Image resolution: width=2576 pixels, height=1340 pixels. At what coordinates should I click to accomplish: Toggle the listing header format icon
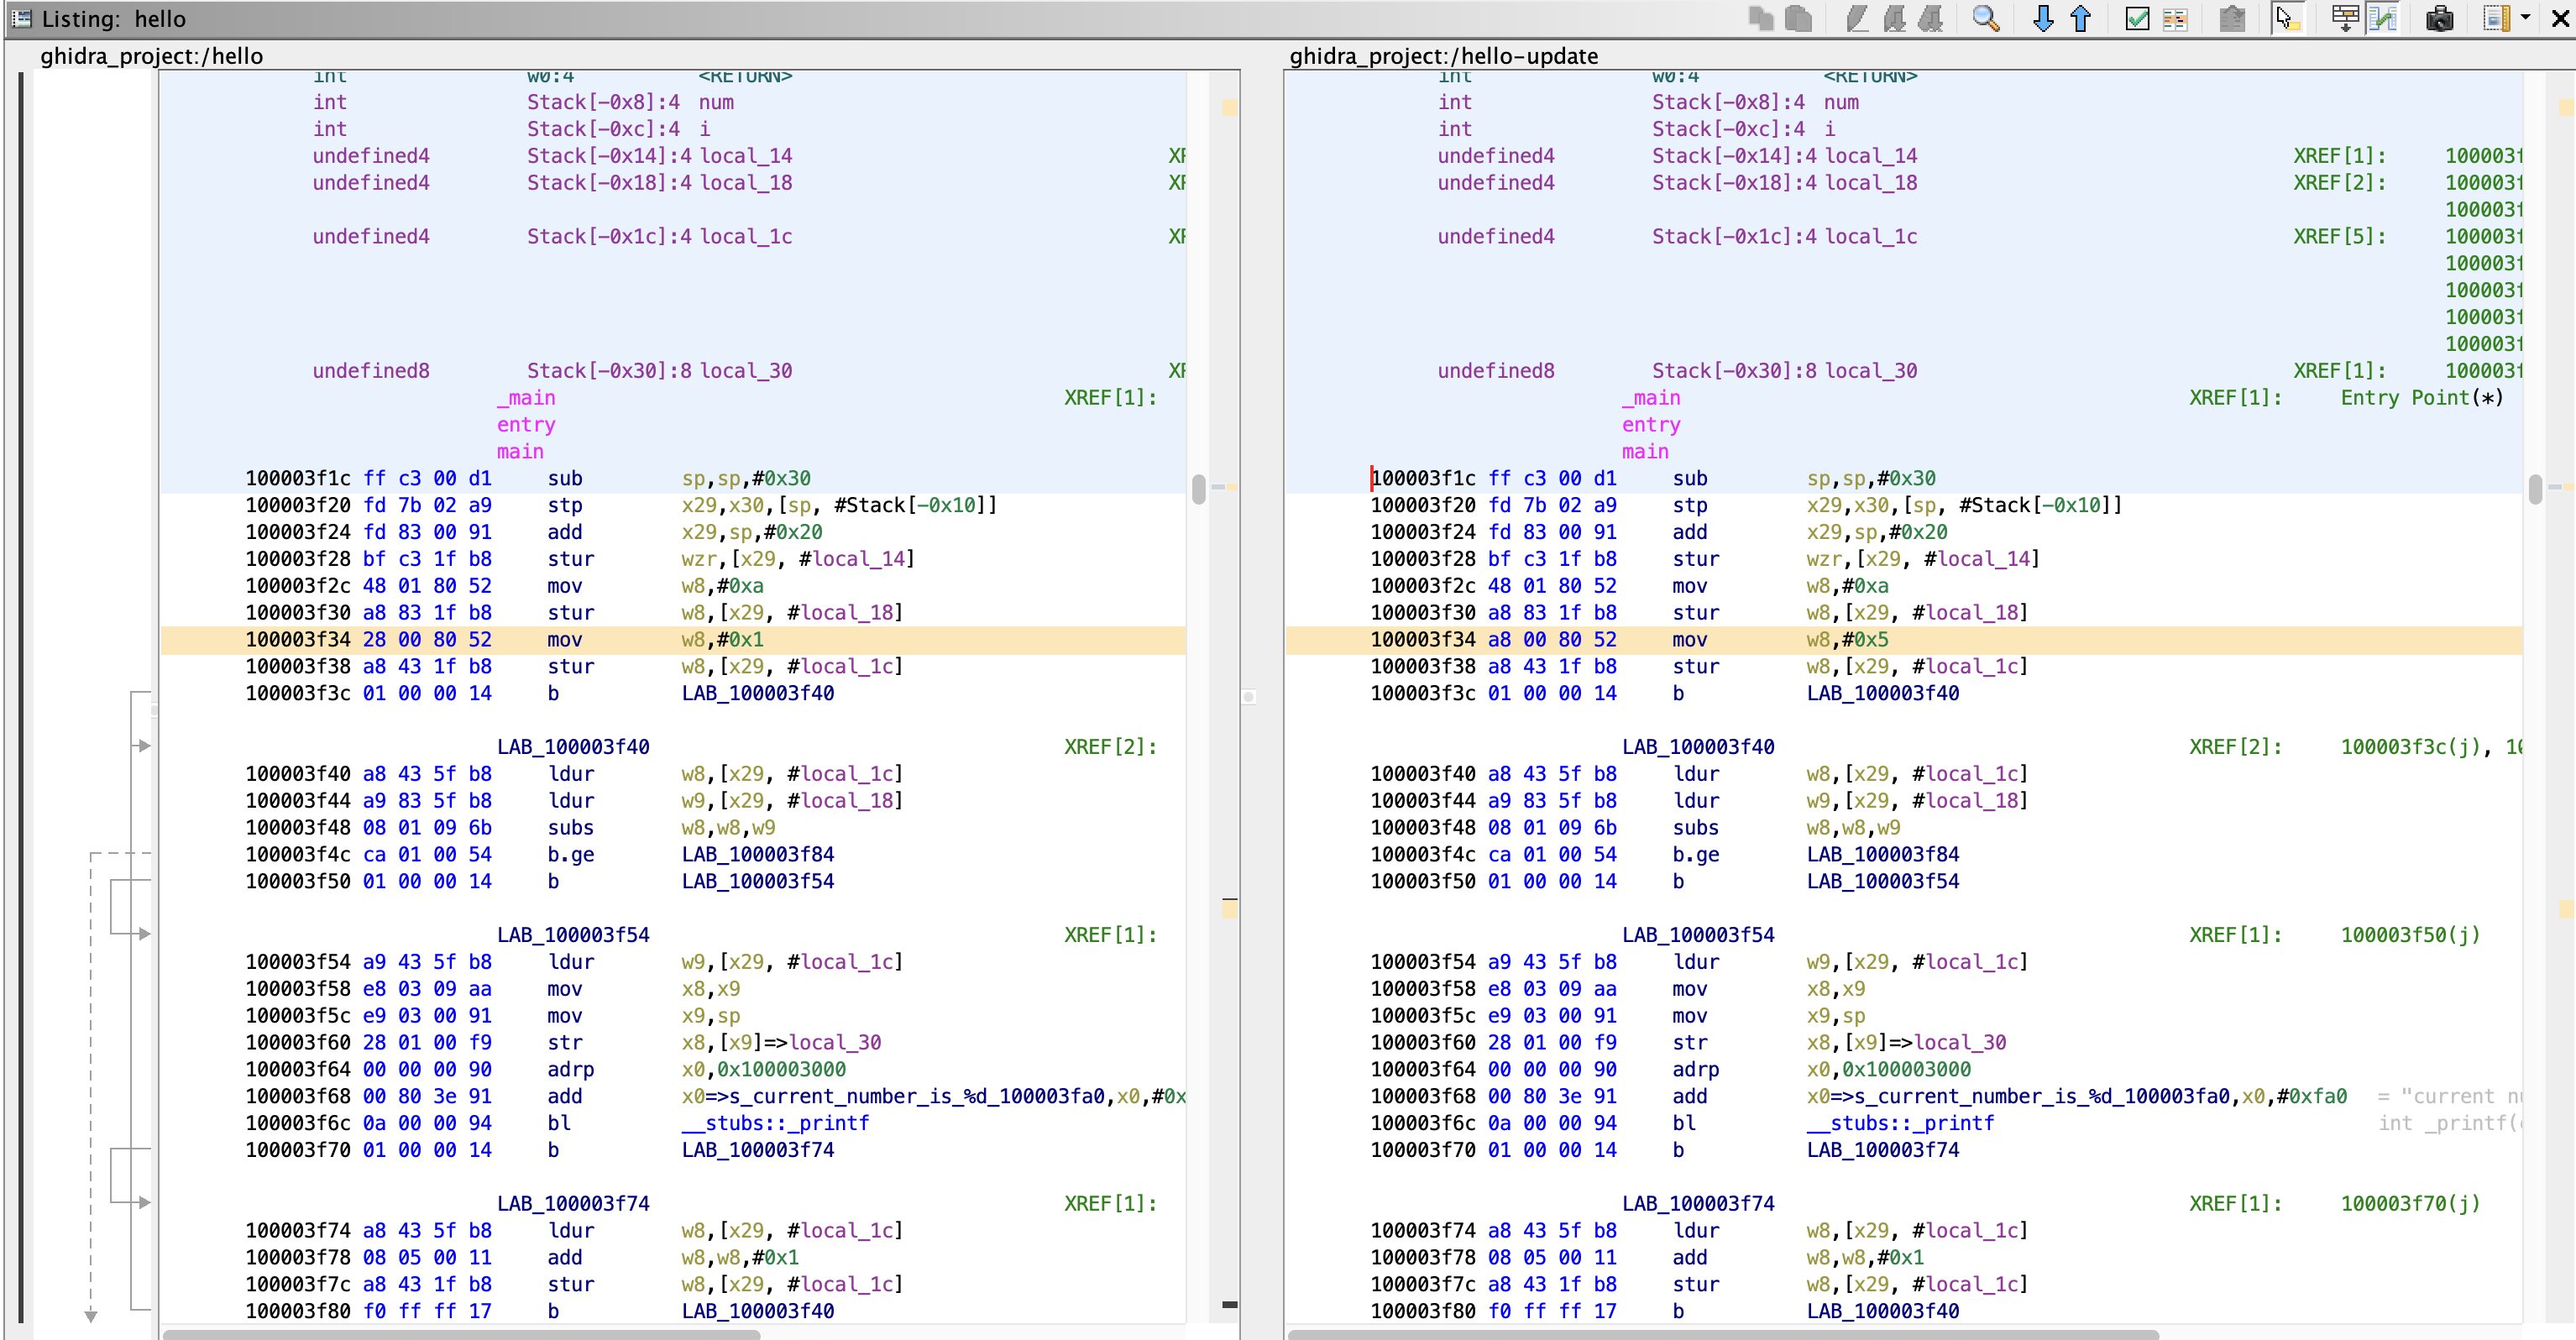tap(2345, 19)
